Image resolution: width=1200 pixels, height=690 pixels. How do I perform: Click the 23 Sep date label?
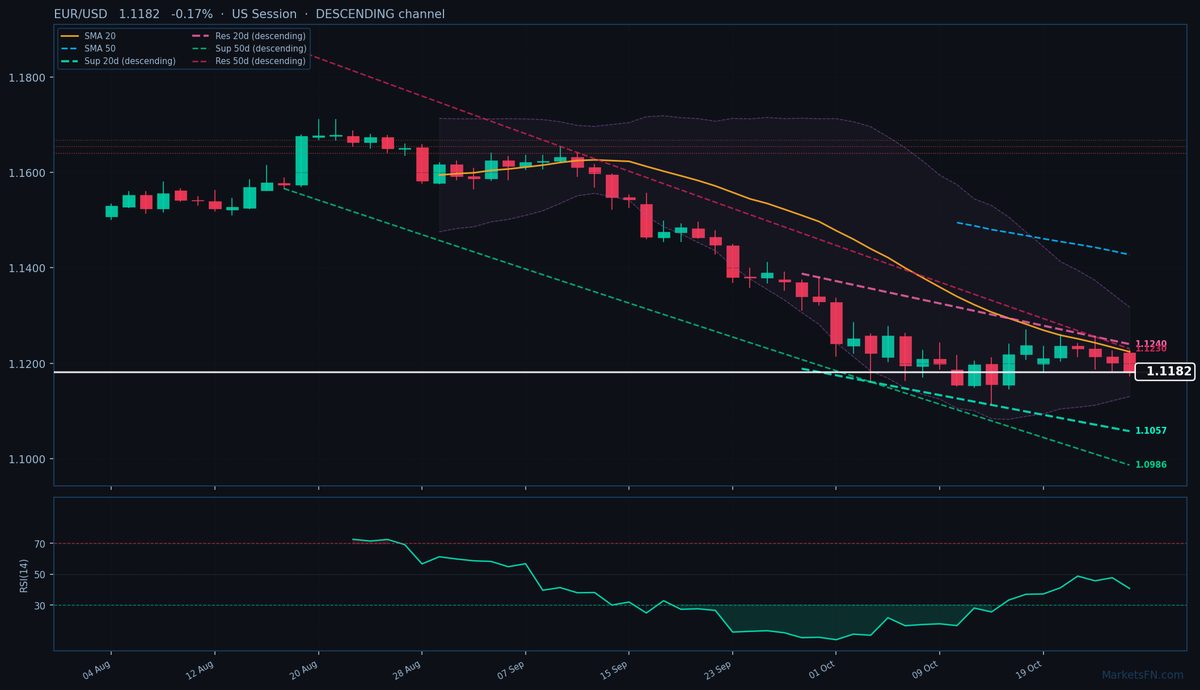pyautogui.click(x=718, y=669)
